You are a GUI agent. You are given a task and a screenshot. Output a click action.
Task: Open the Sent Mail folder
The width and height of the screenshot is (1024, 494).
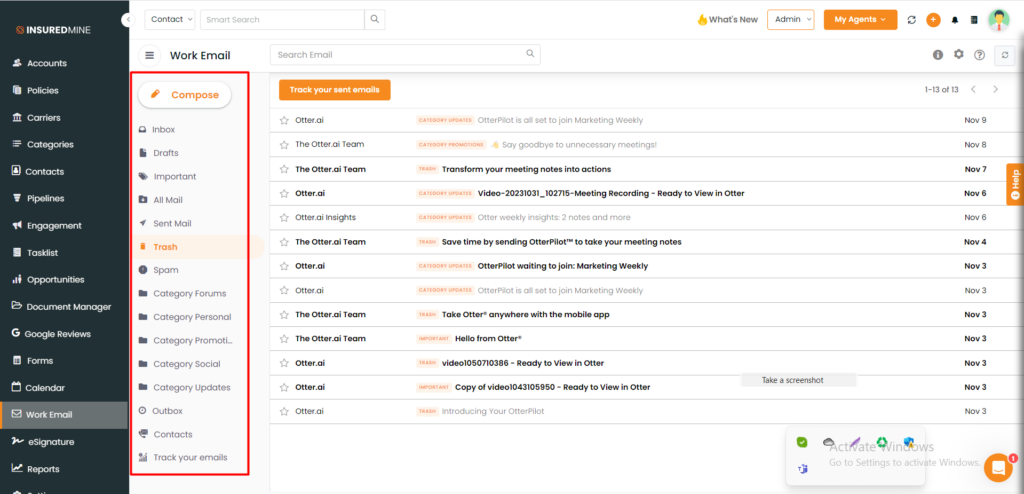tap(165, 223)
